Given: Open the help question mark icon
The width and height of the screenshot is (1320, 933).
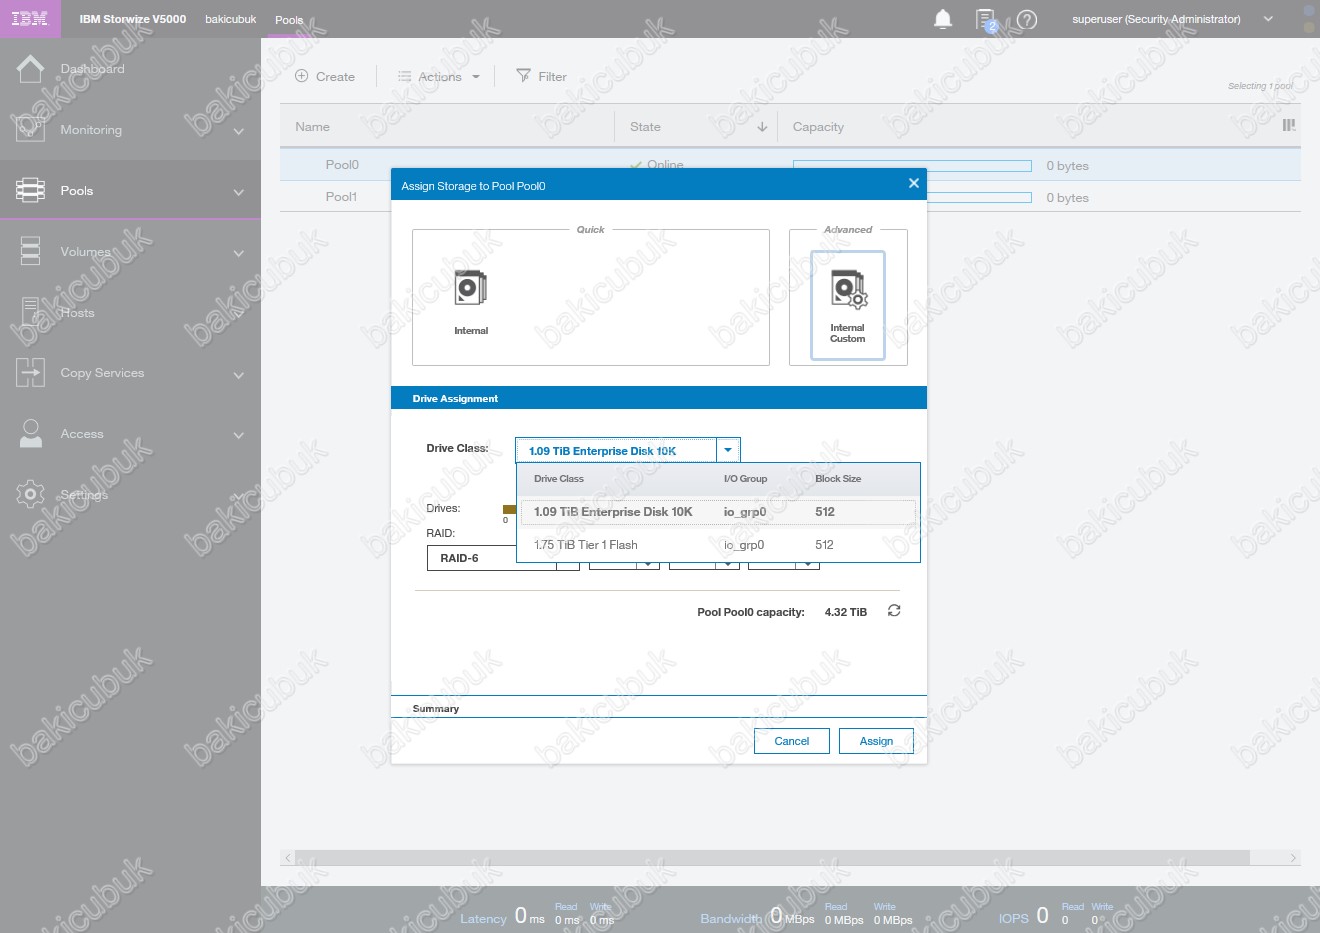Looking at the screenshot, I should pos(1027,19).
